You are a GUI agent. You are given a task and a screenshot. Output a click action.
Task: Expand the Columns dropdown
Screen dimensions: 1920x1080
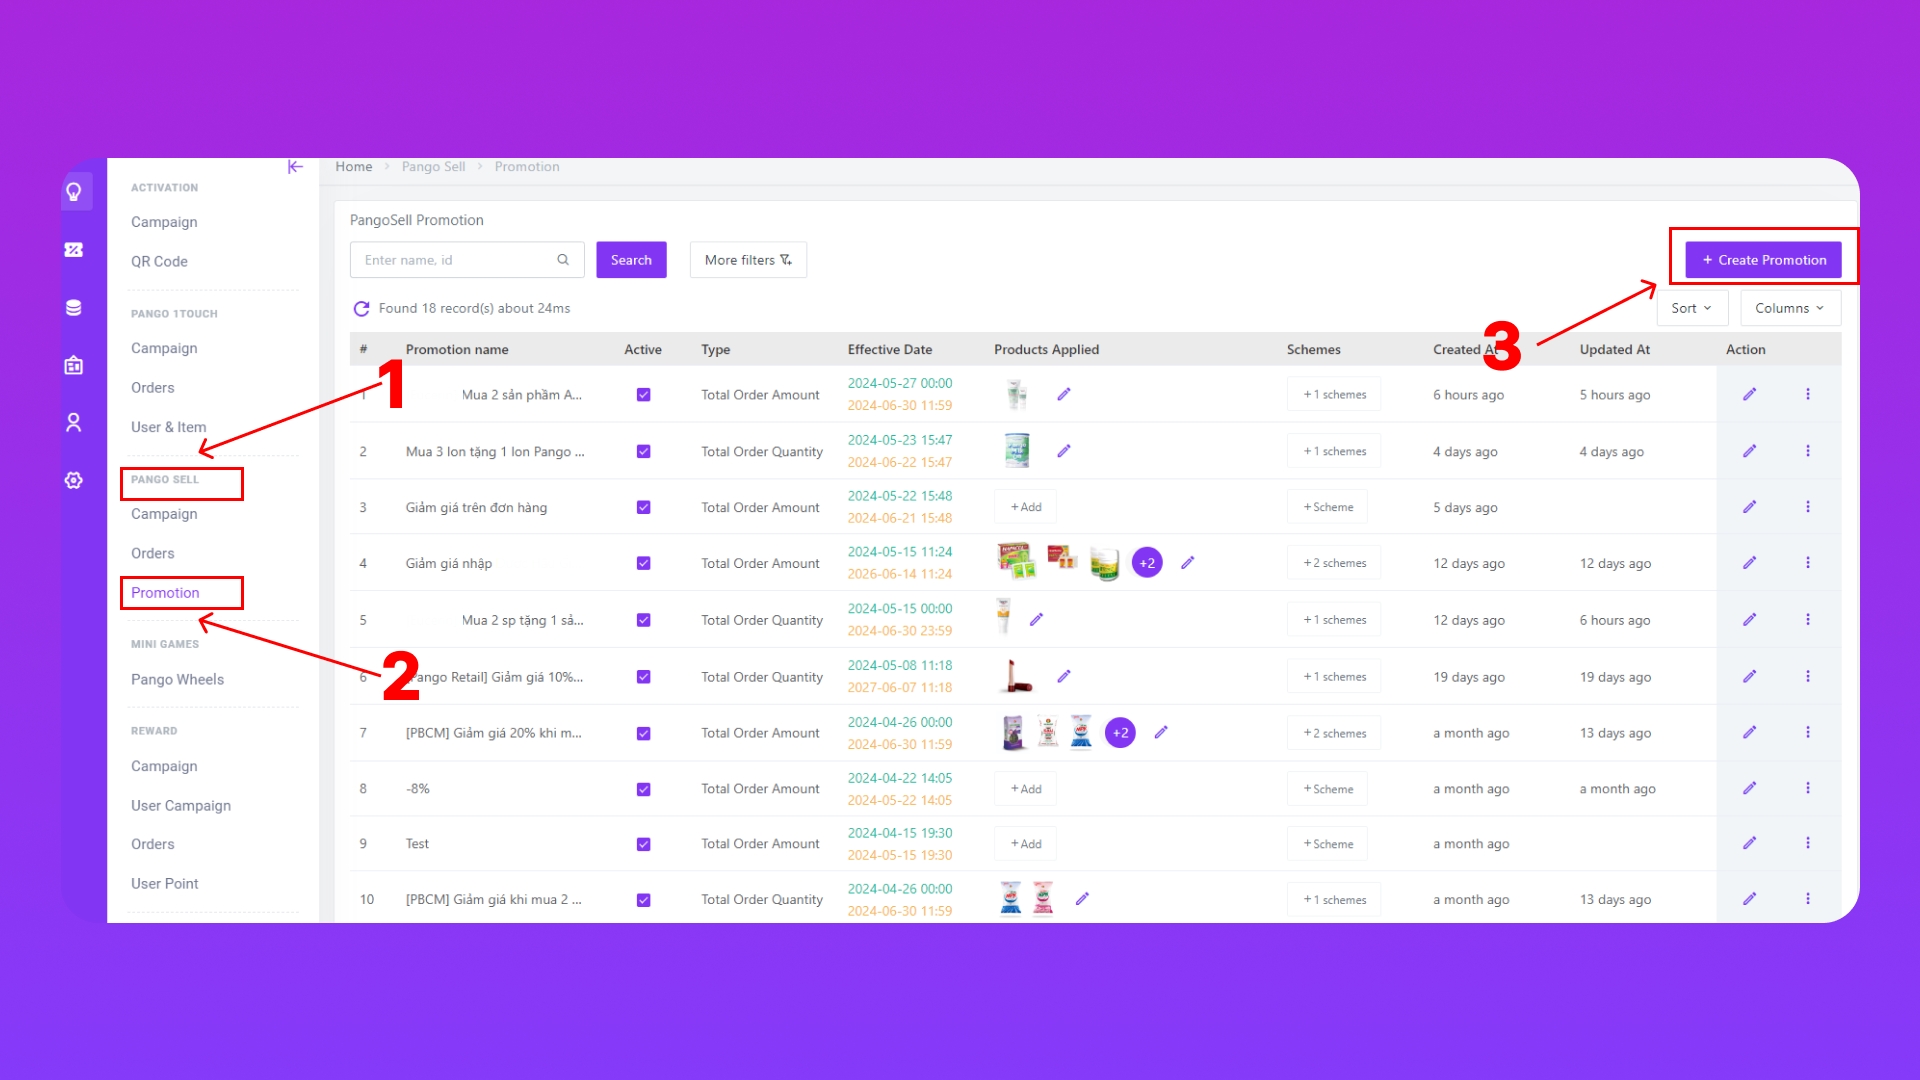pyautogui.click(x=1789, y=309)
